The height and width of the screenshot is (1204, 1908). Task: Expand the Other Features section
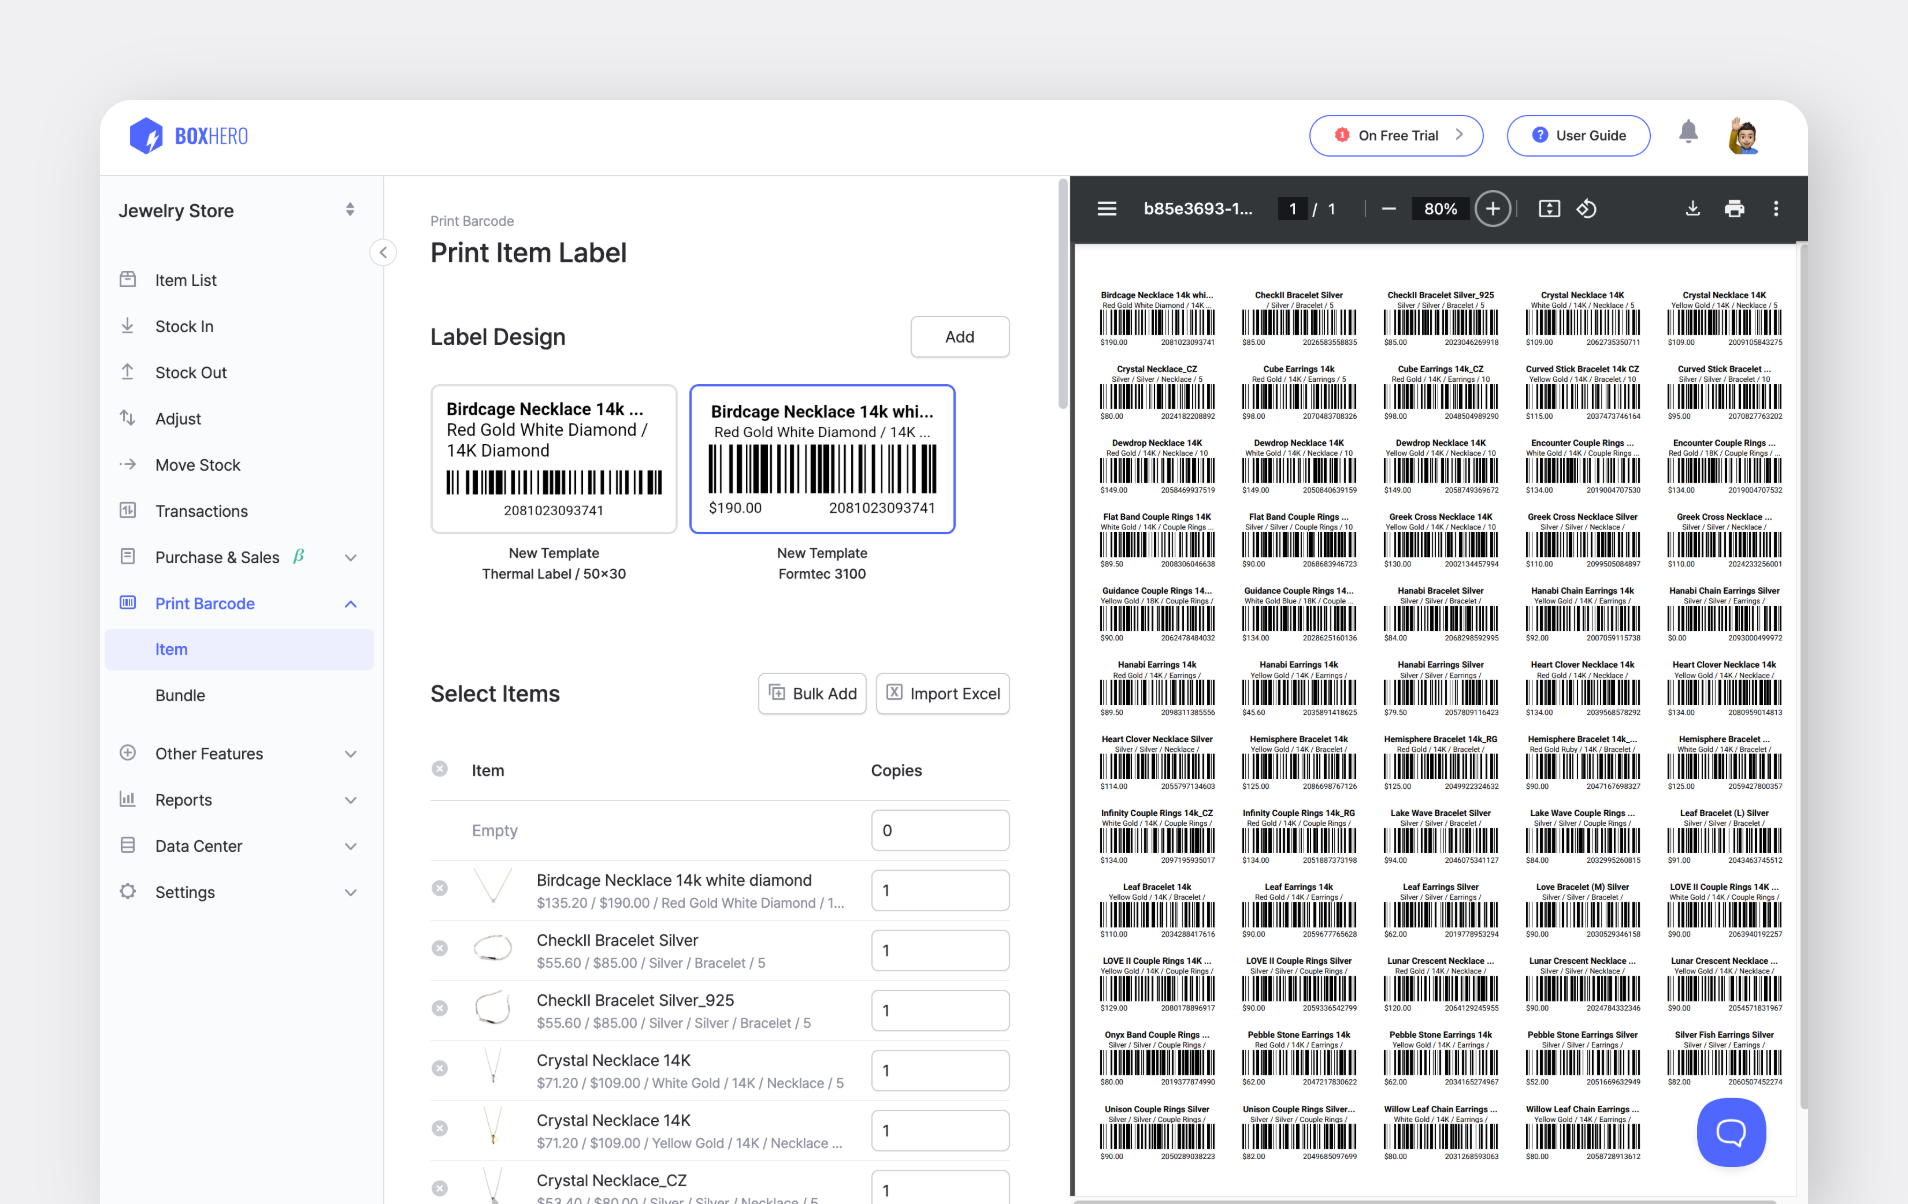[x=238, y=753]
